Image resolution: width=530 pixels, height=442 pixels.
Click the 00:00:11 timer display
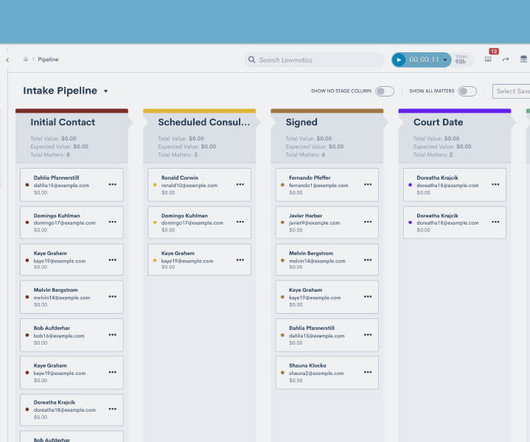[x=424, y=60]
